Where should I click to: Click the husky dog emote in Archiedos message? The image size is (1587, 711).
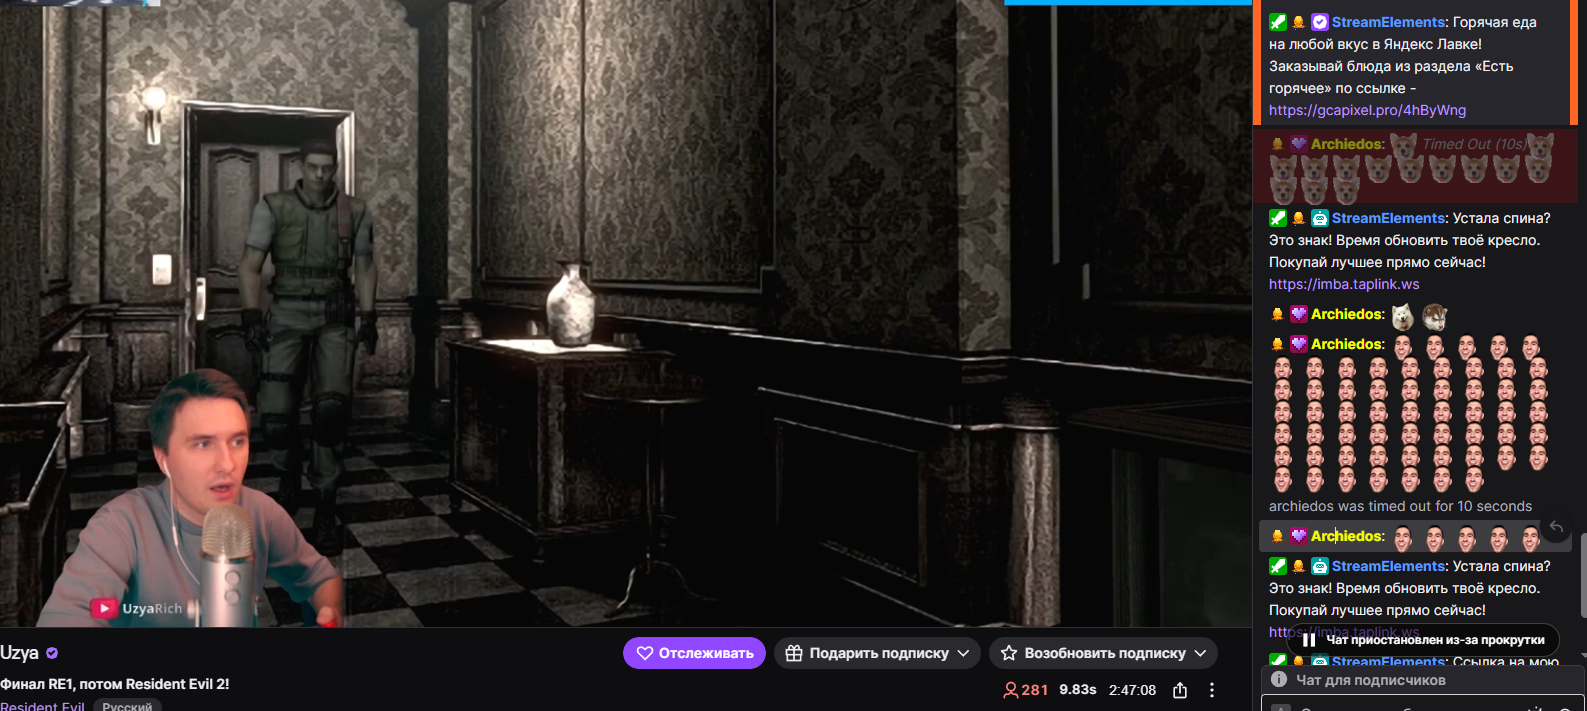pos(1435,316)
